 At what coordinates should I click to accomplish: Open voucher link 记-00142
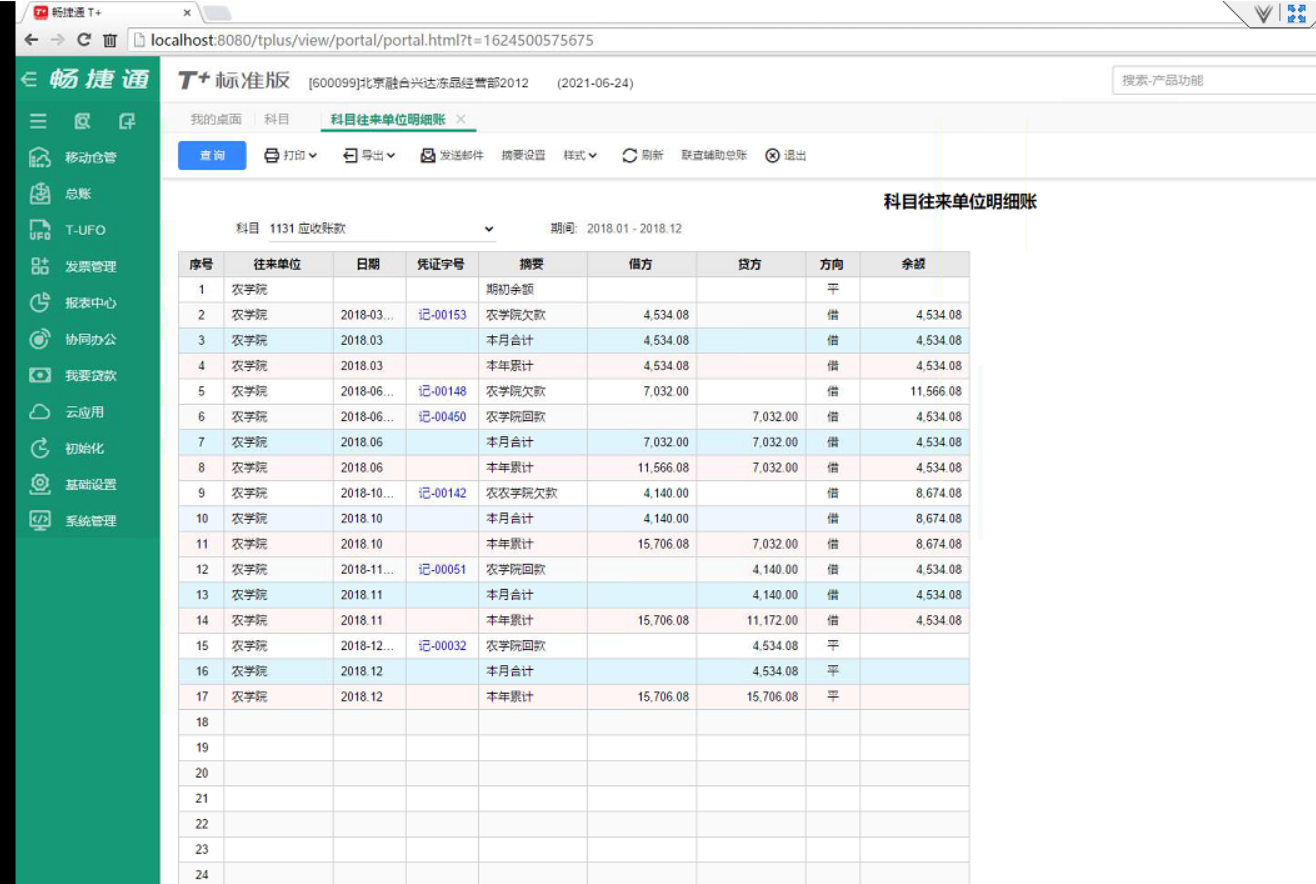pyautogui.click(x=443, y=493)
